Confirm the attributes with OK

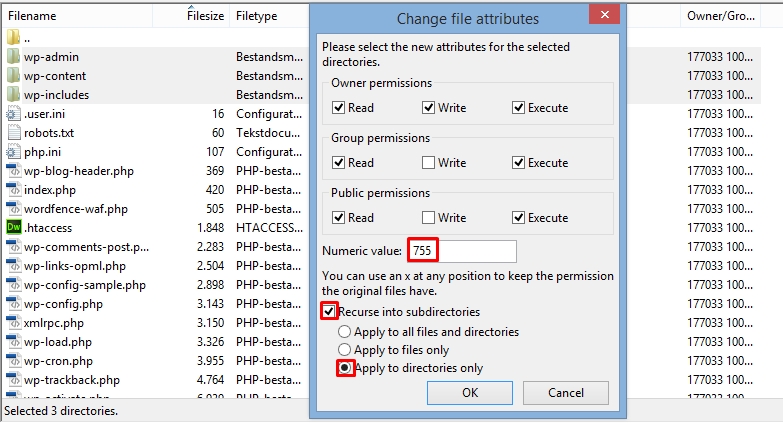click(469, 393)
